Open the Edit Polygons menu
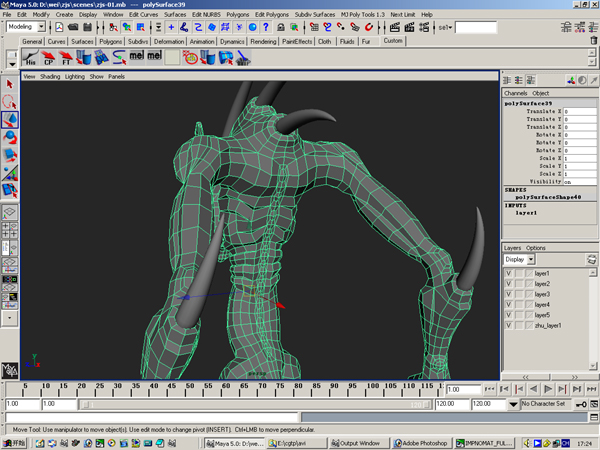The height and width of the screenshot is (450, 600). pos(272,15)
